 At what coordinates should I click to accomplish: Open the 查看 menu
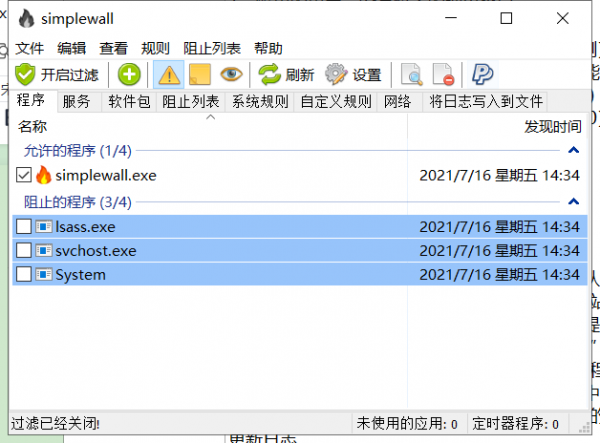pyautogui.click(x=114, y=49)
